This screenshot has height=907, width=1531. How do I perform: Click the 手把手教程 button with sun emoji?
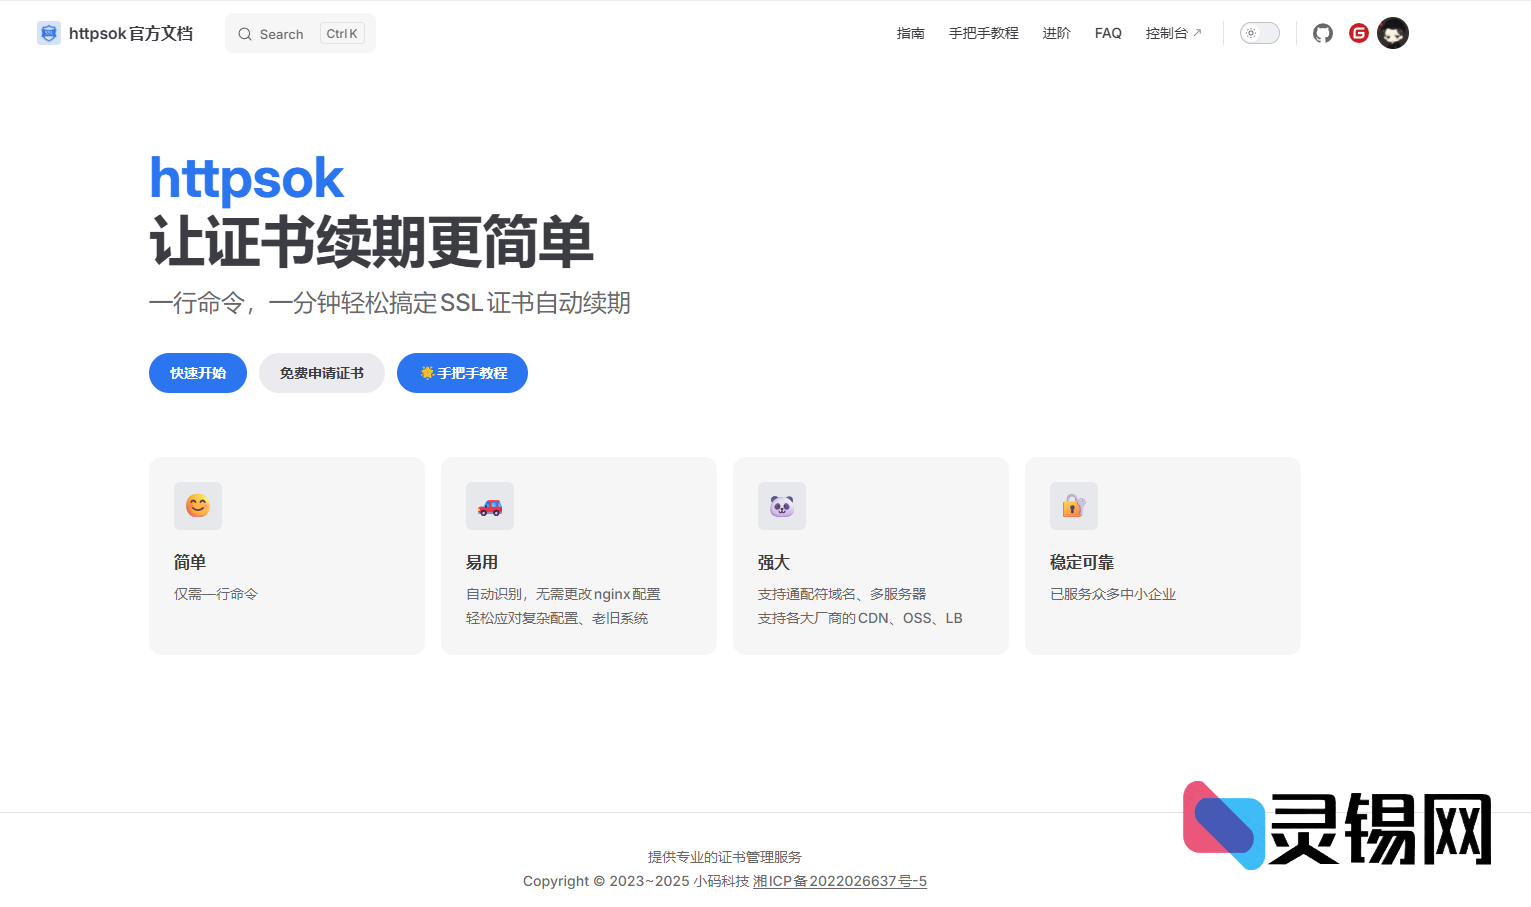[x=462, y=372]
